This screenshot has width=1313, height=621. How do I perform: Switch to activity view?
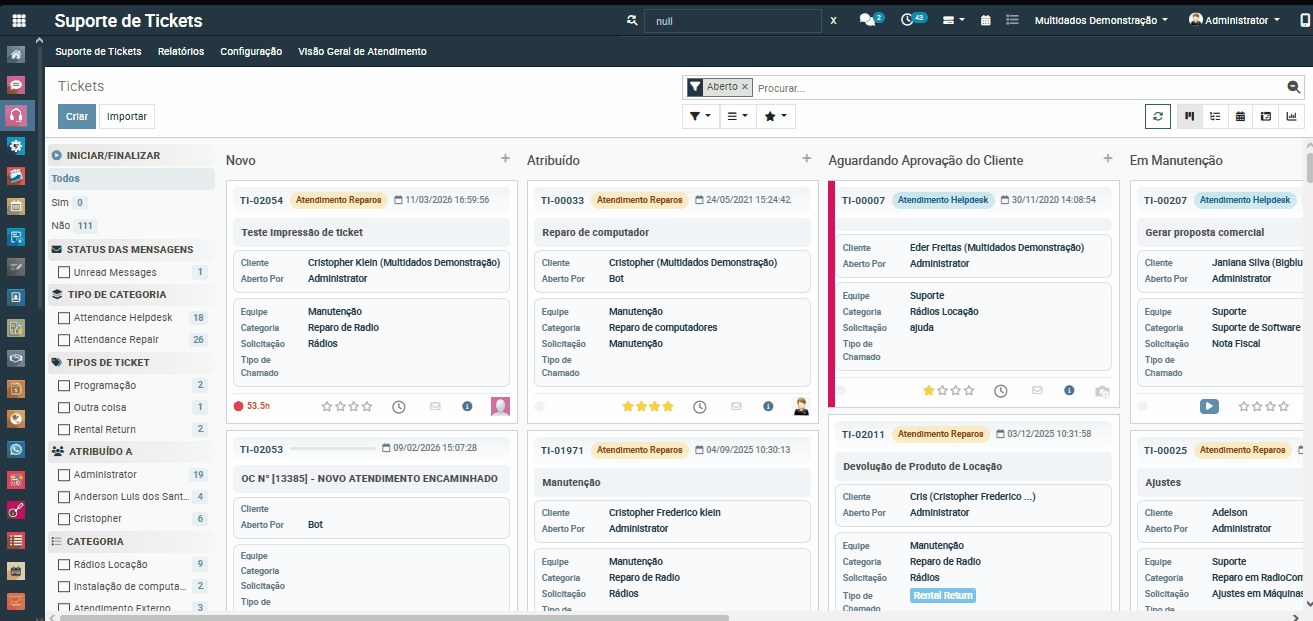coord(1266,116)
